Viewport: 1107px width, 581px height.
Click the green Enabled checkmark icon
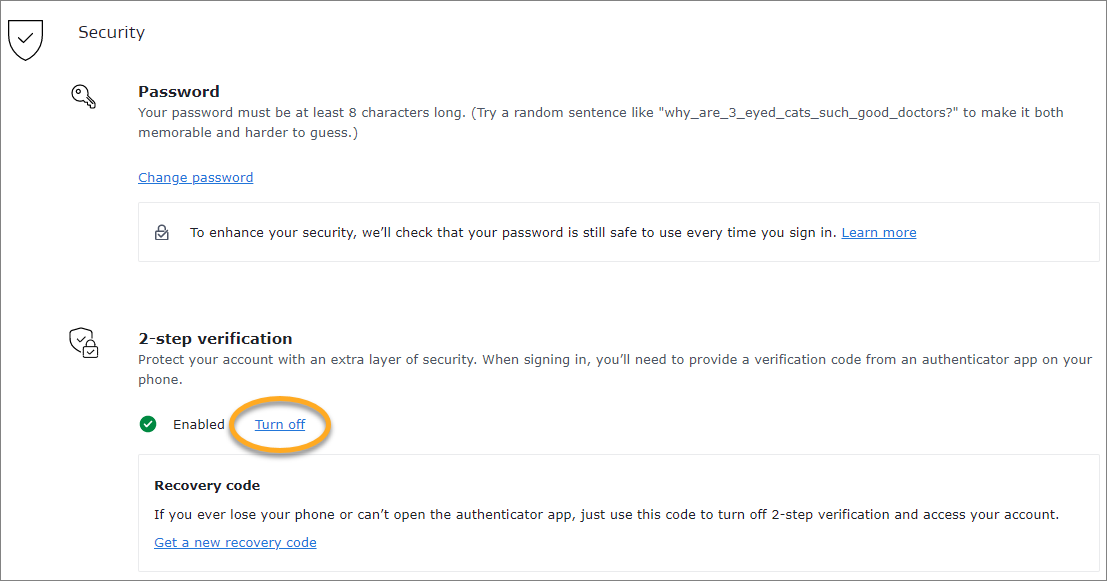point(148,424)
